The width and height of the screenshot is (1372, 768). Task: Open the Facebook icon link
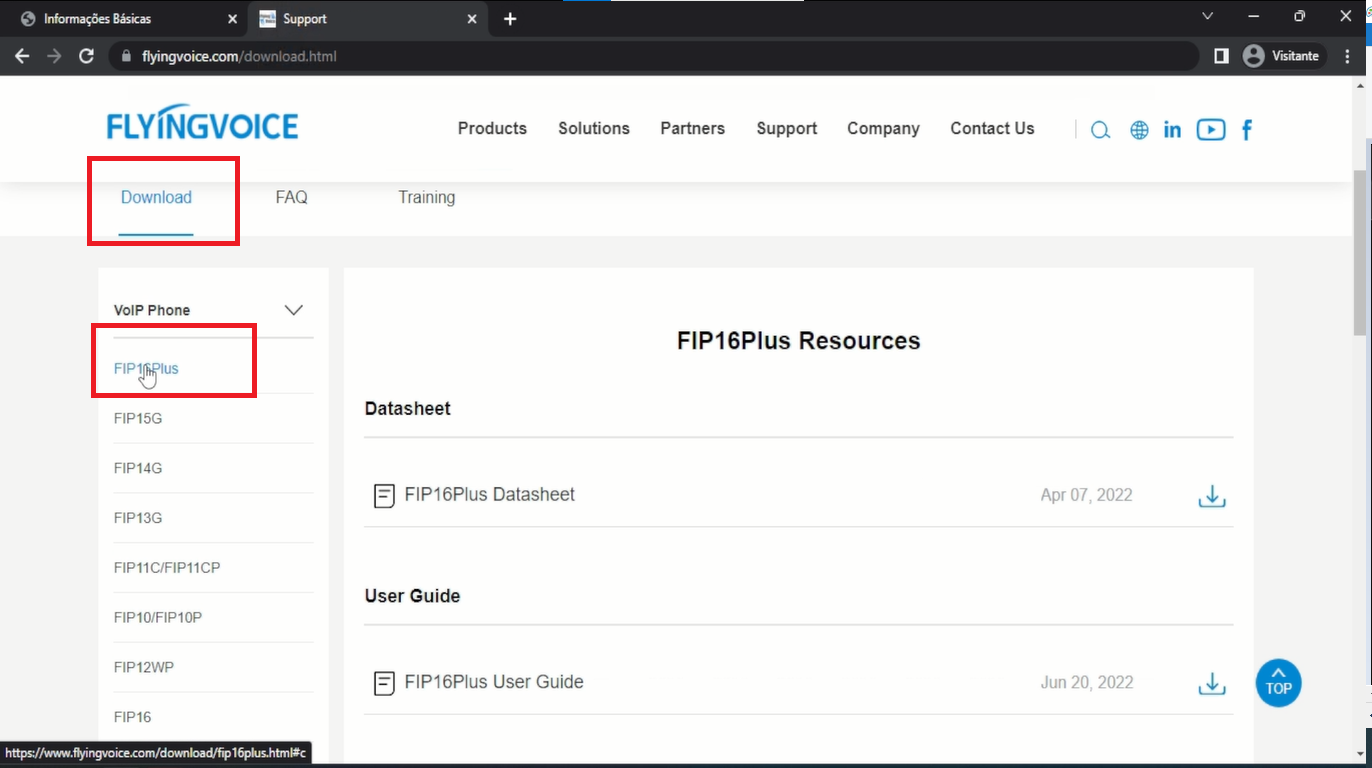tap(1247, 130)
